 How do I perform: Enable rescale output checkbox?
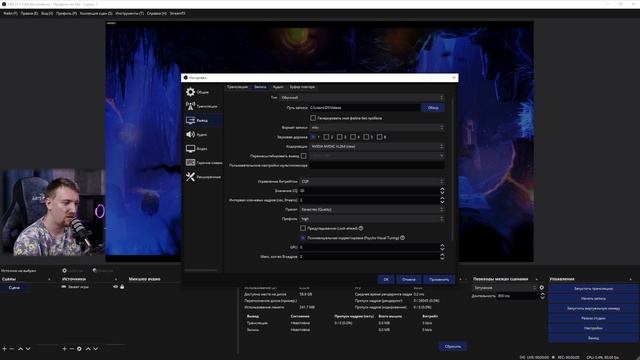coord(303,156)
